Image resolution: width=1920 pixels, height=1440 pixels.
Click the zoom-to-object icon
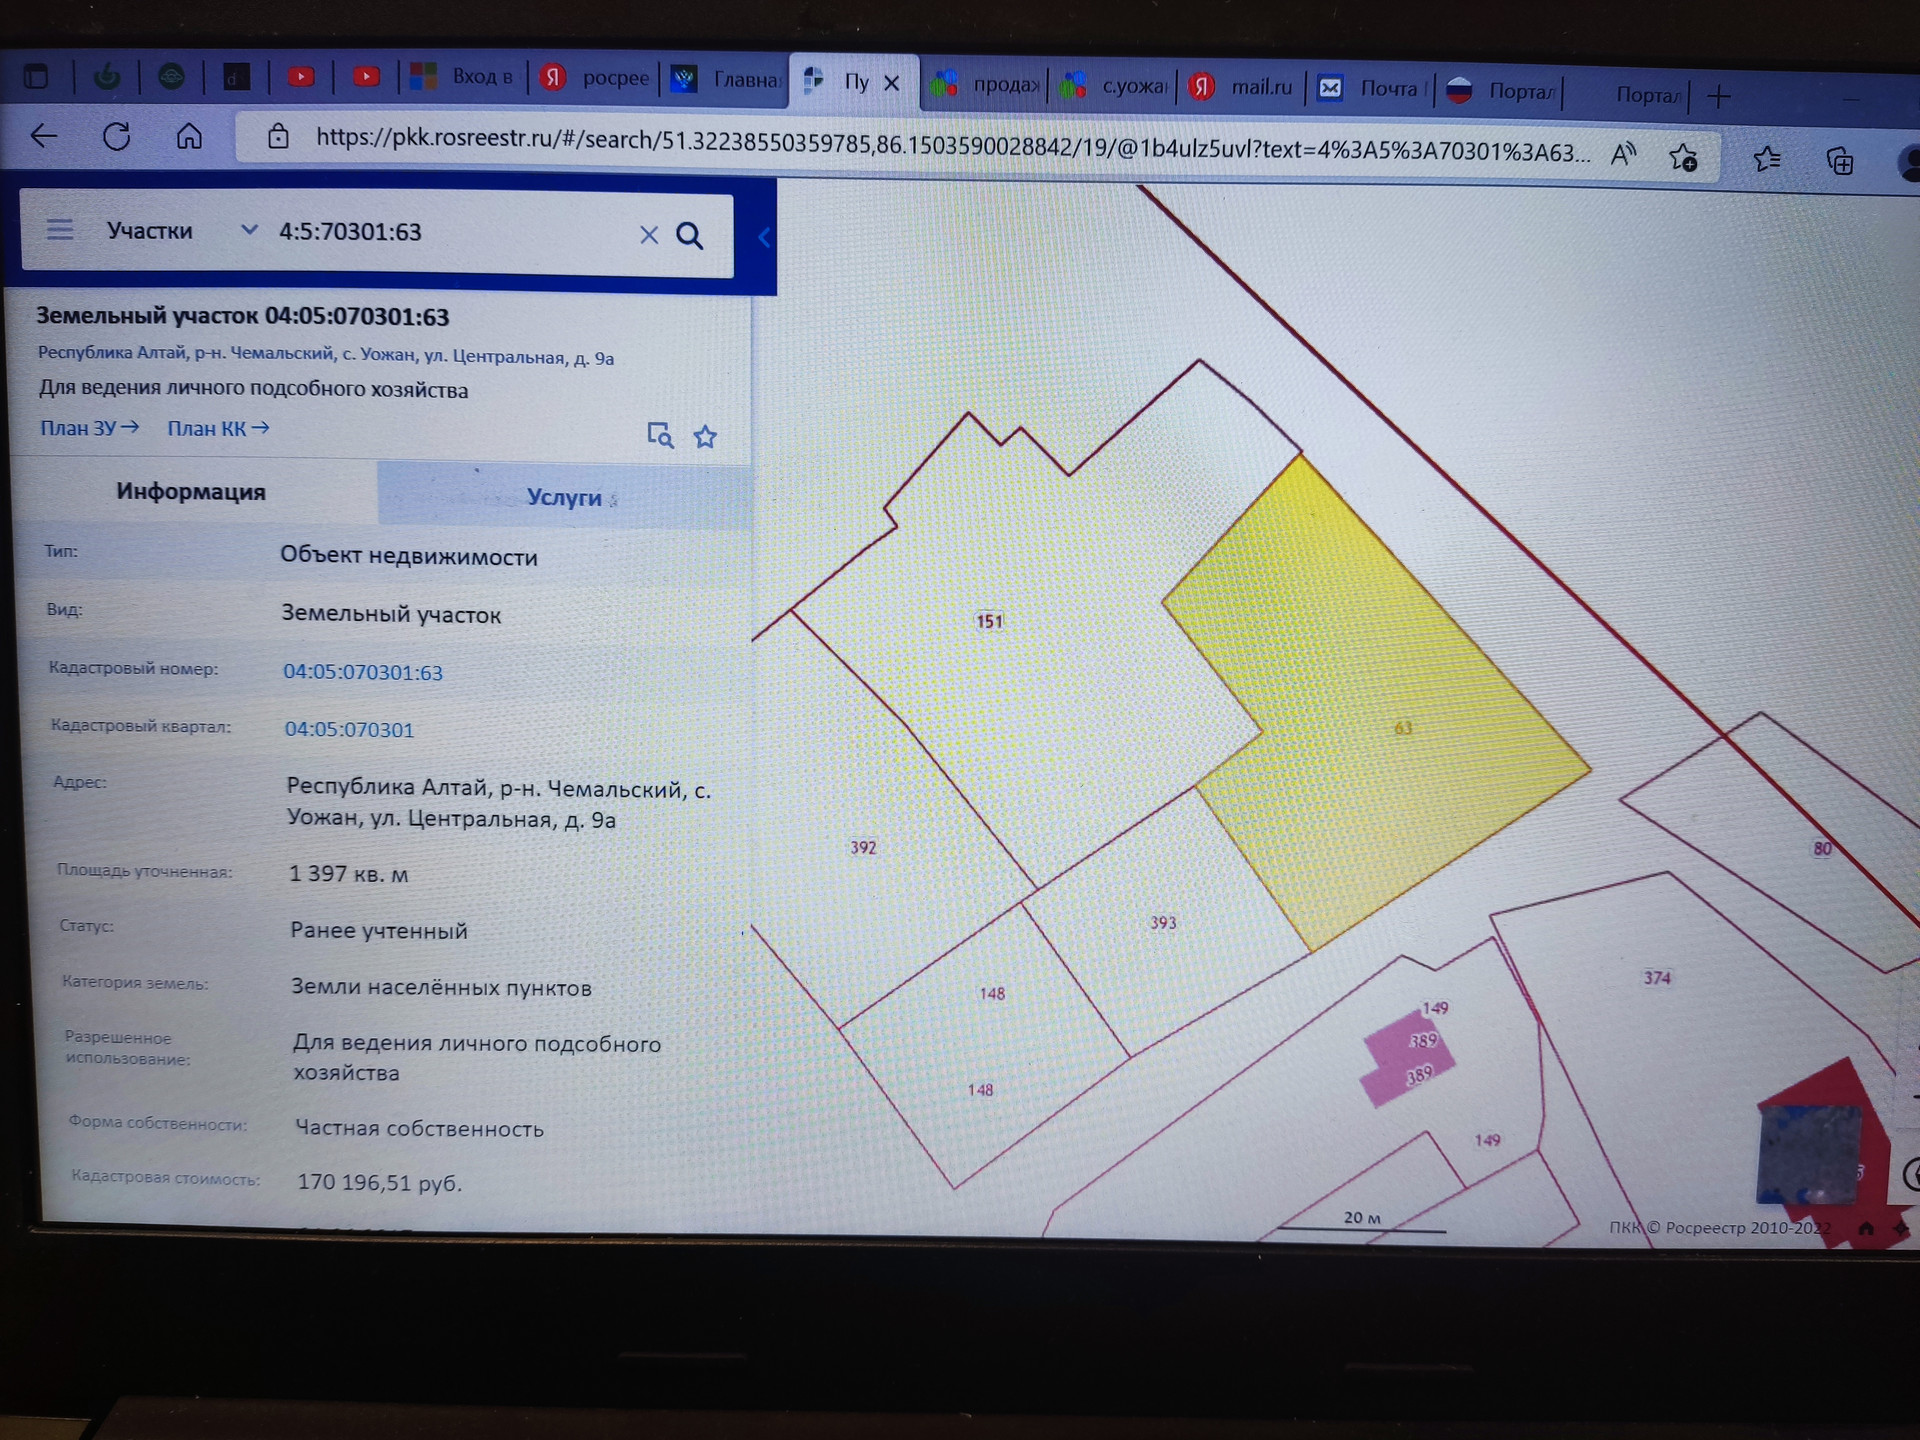point(659,435)
